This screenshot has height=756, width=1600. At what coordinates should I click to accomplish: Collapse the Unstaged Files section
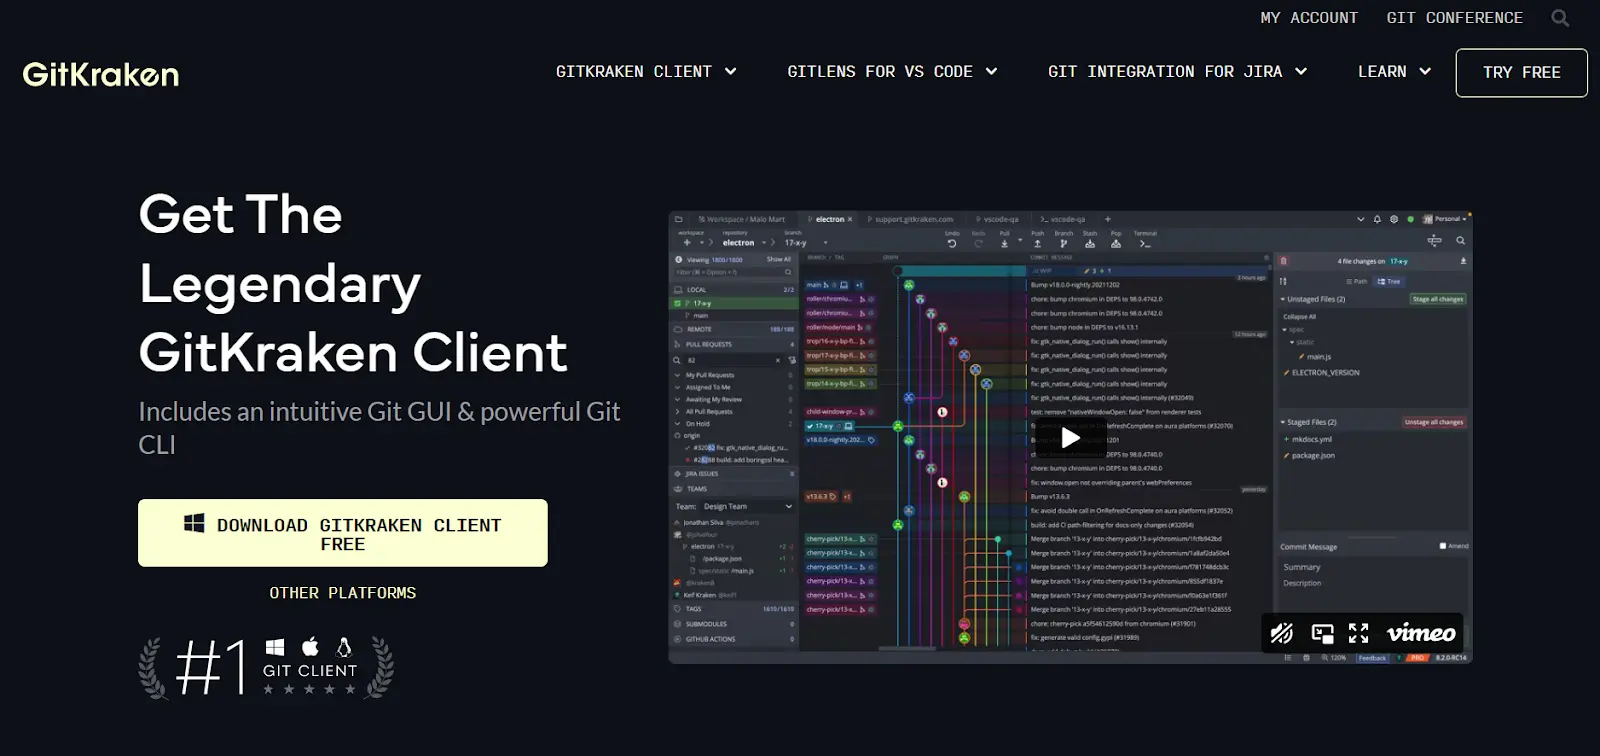1283,299
